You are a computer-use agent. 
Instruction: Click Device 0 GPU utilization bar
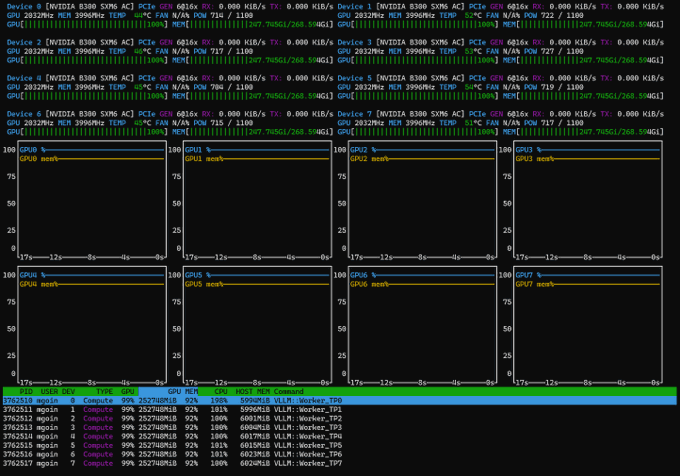[x=87, y=24]
